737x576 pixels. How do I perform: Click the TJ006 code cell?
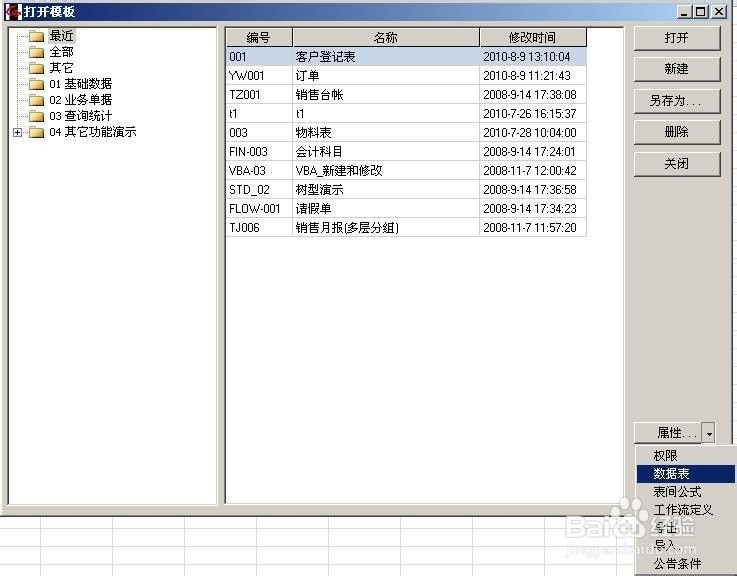259,228
